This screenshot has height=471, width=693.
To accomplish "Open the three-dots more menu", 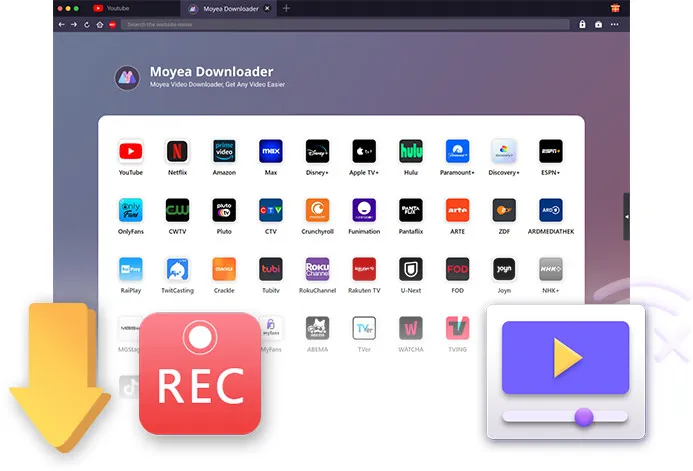I will click(615, 24).
